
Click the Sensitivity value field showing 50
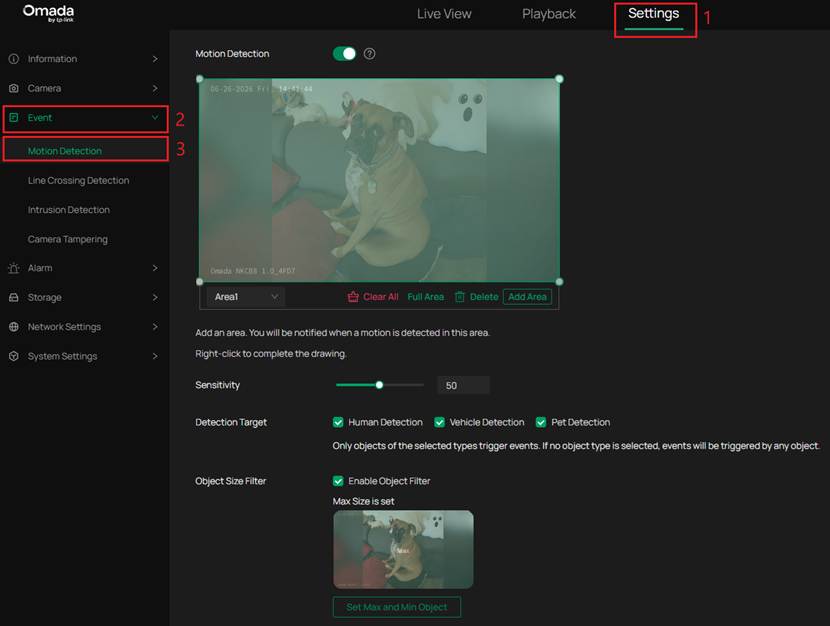463,385
